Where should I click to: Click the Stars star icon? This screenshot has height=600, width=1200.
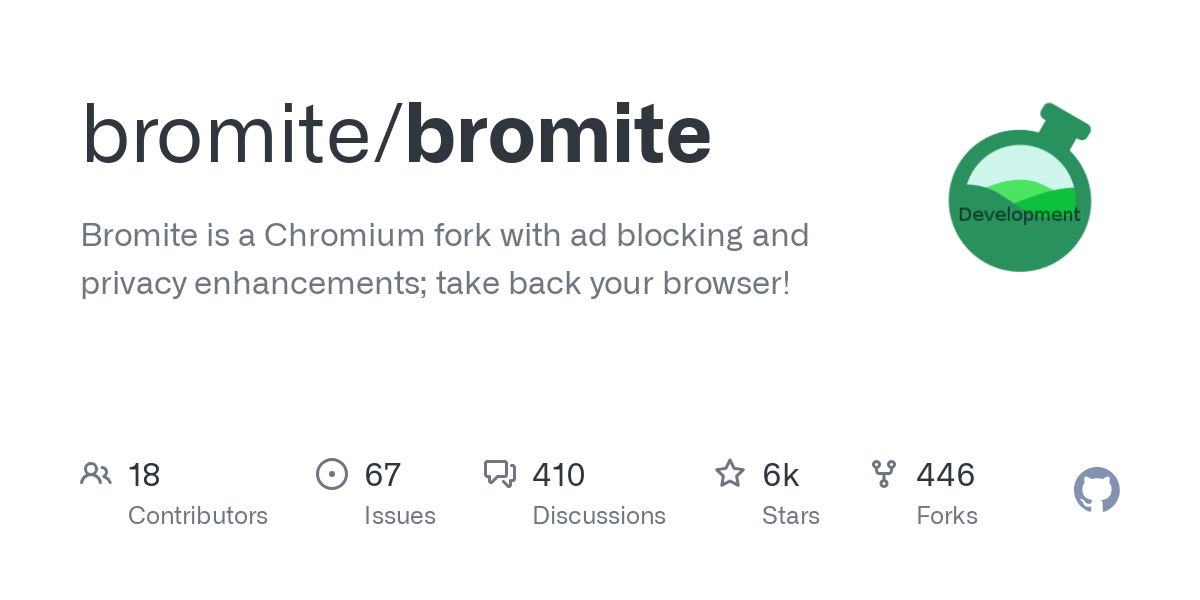point(730,473)
